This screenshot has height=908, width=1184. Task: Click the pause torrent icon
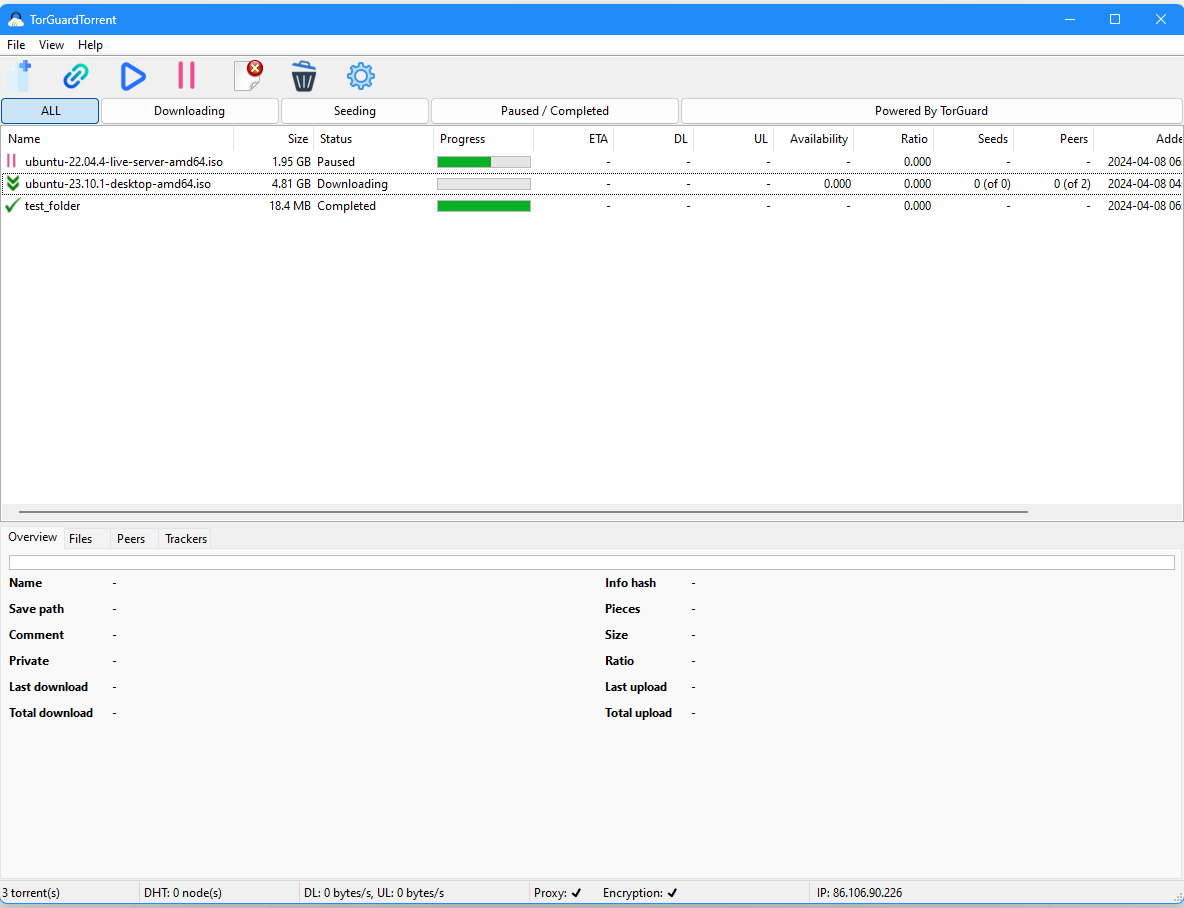pos(186,75)
